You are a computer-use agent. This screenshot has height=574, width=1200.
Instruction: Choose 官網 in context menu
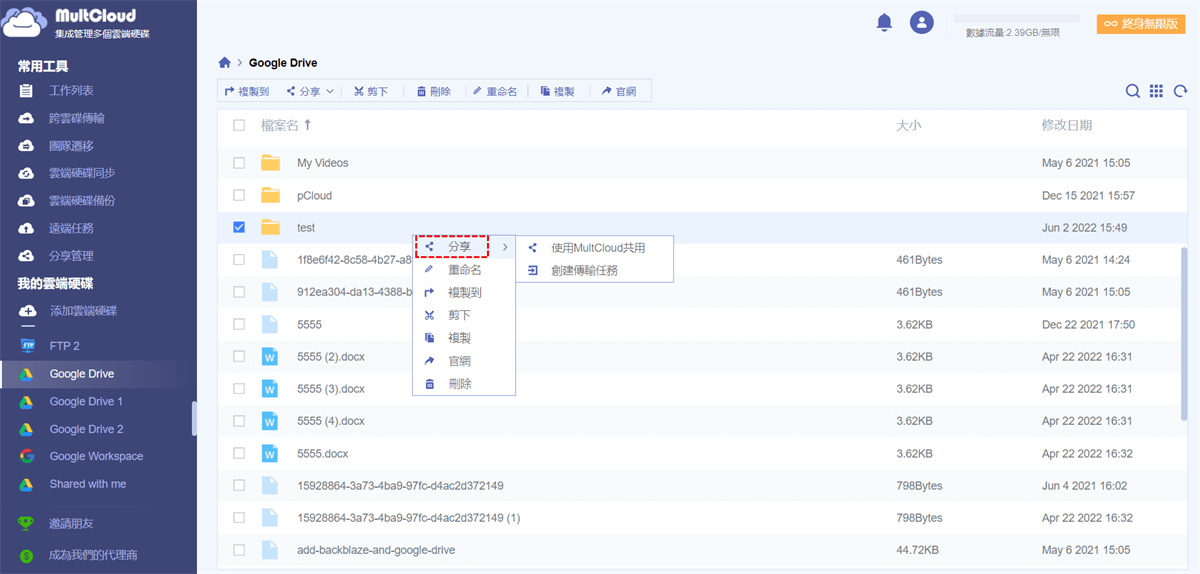[x=464, y=361]
